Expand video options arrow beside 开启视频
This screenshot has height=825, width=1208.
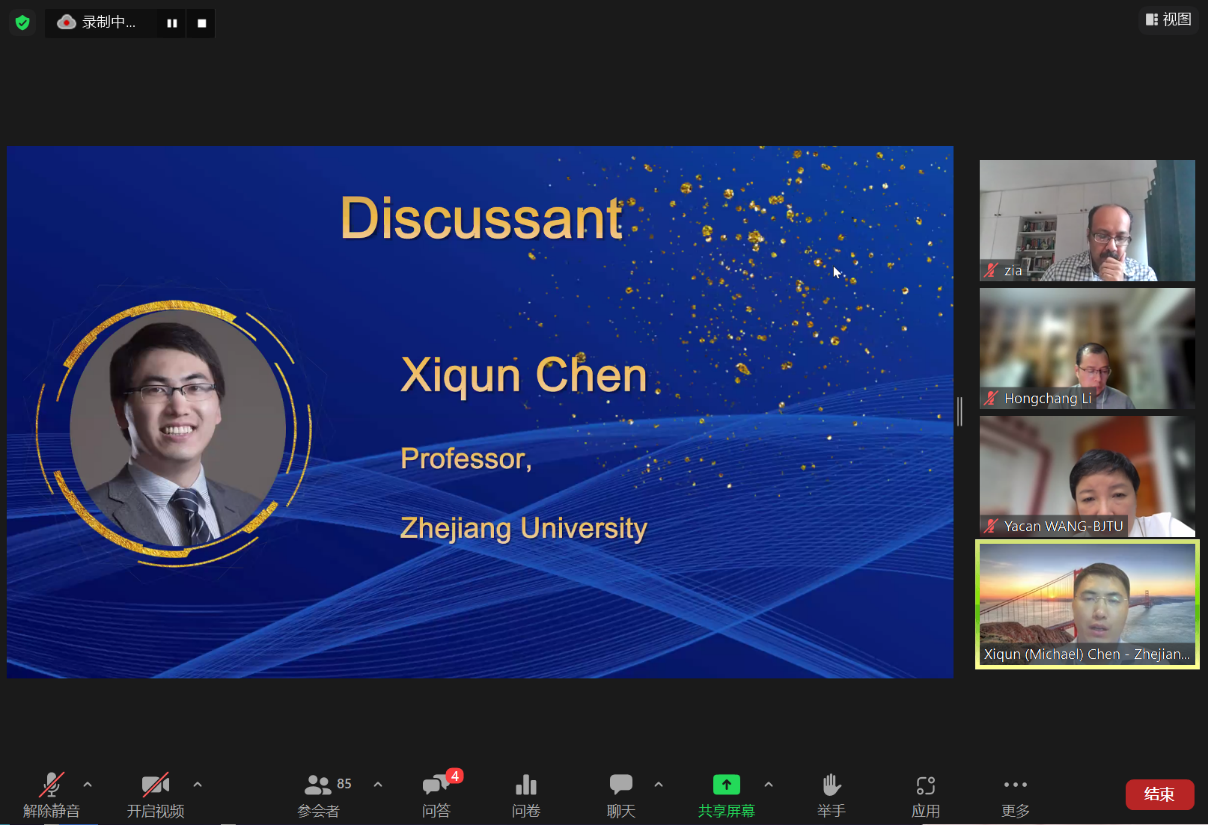click(x=197, y=785)
